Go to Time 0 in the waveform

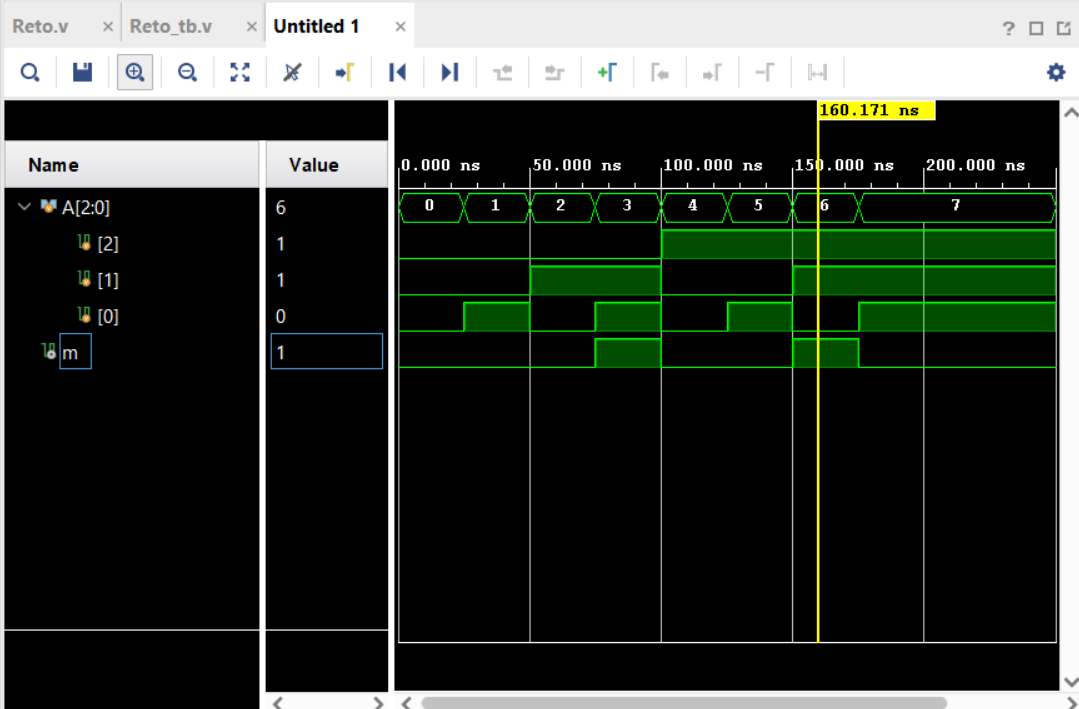point(397,71)
